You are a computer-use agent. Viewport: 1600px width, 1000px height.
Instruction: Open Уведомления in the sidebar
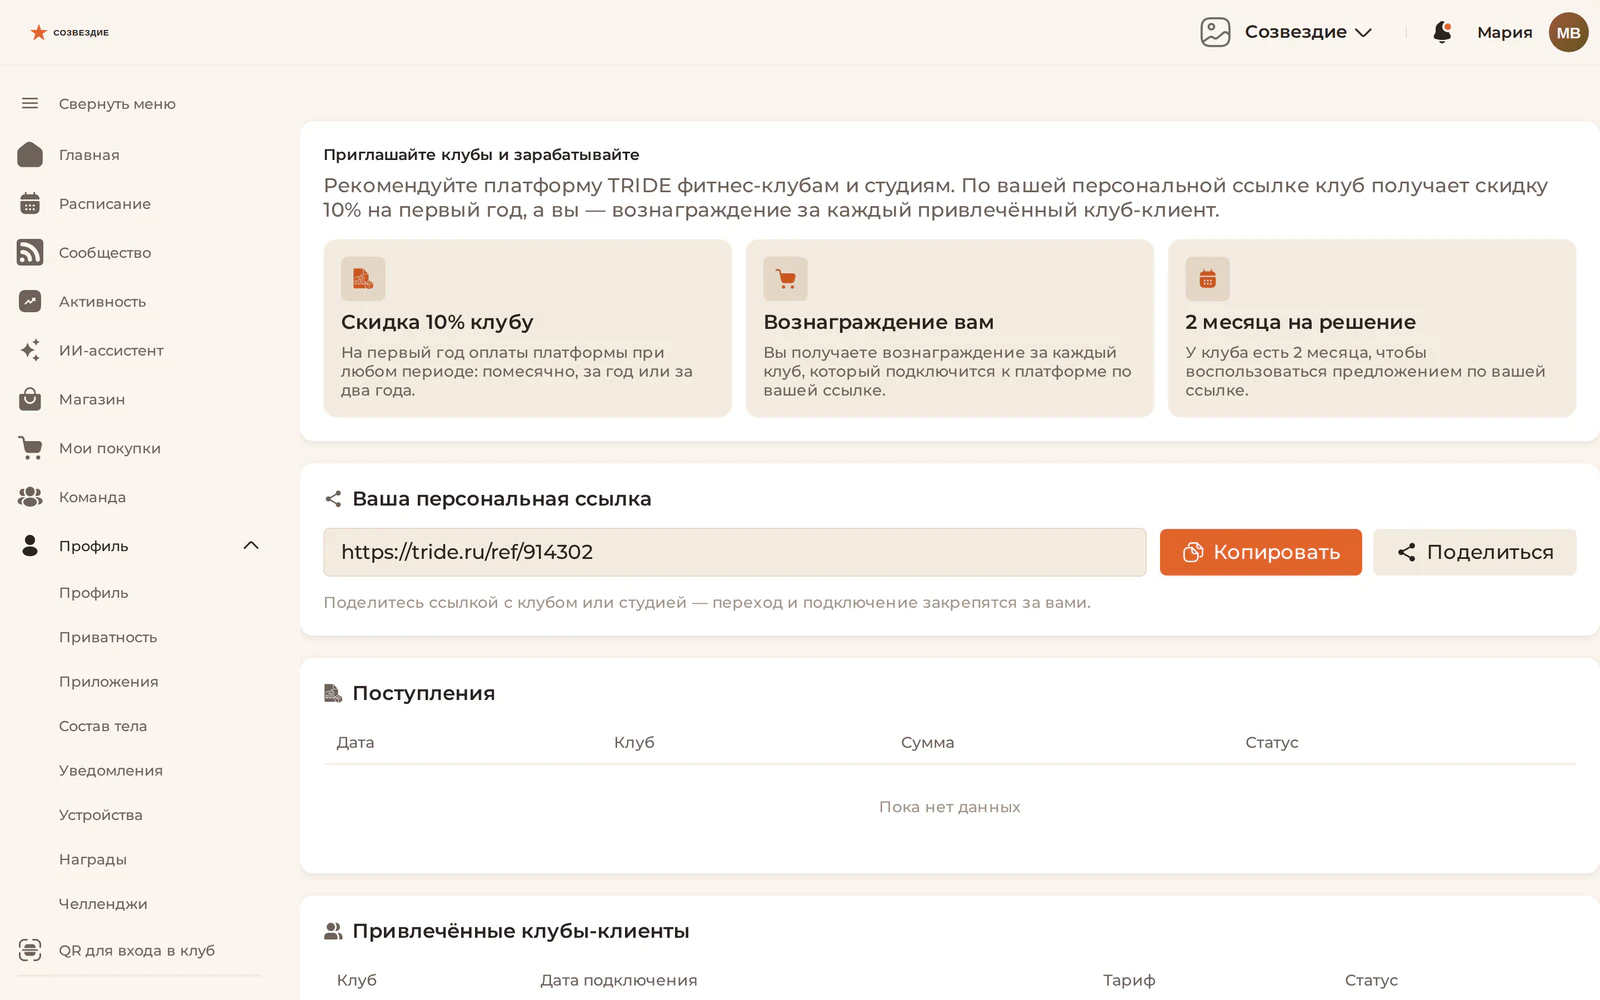click(x=110, y=770)
